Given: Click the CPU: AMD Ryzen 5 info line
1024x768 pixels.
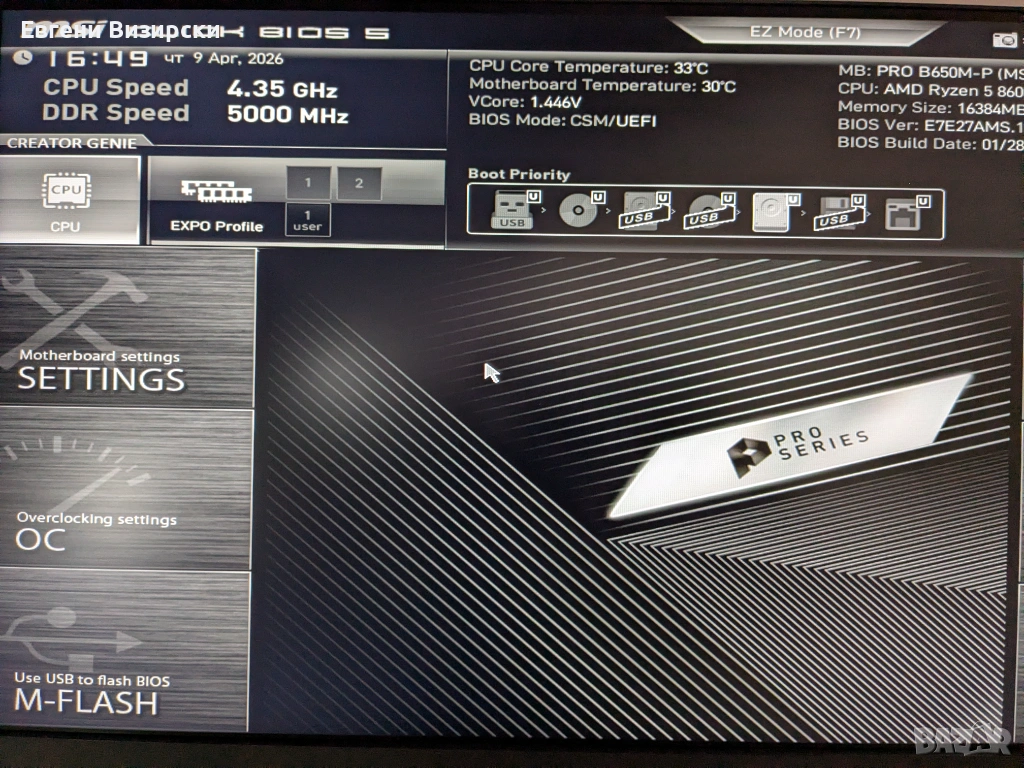Looking at the screenshot, I should click(931, 89).
